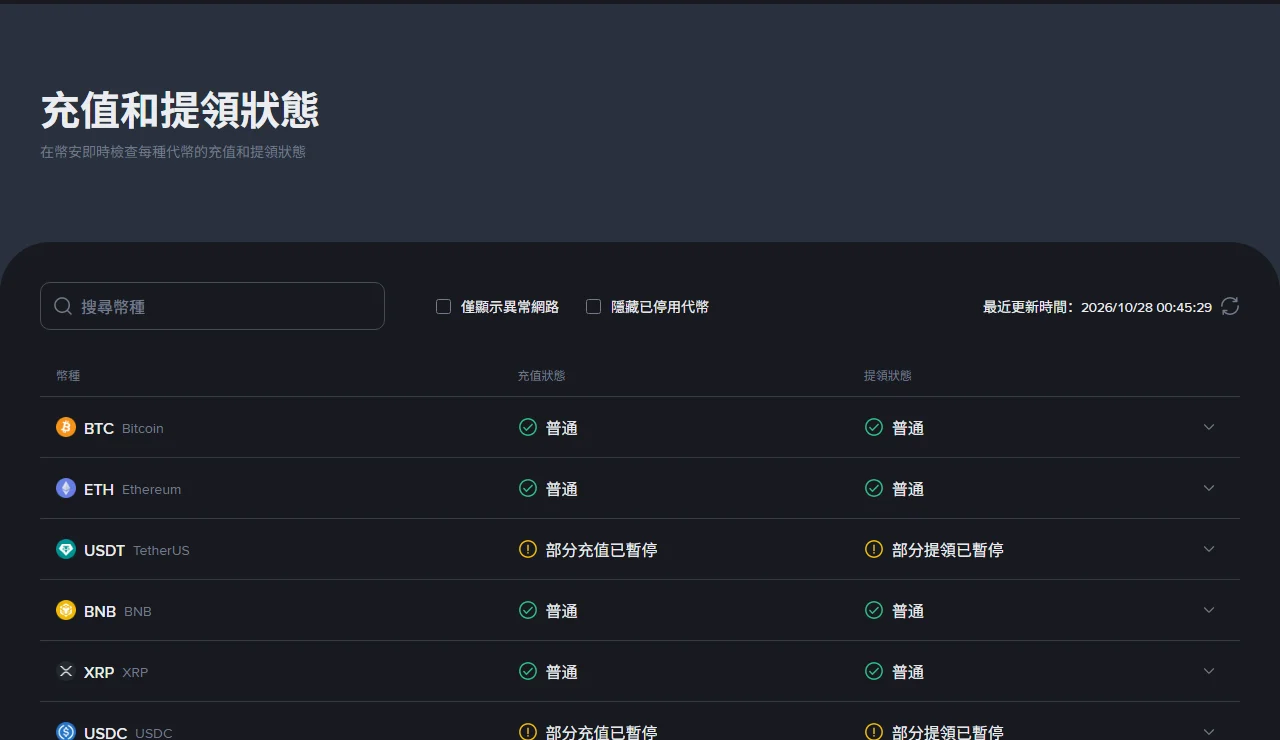Expand the ETH Ethereum row chevron

[1209, 488]
